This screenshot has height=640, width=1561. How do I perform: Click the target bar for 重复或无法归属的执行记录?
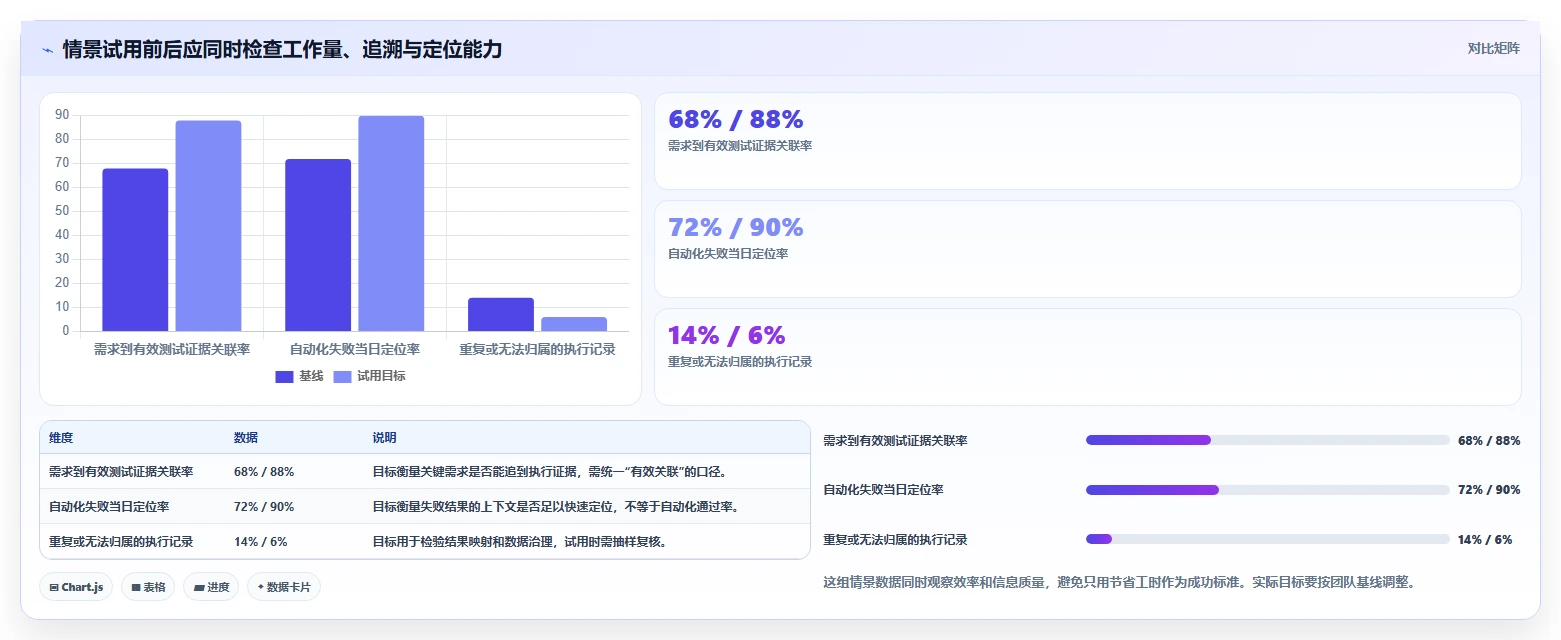pos(574,324)
